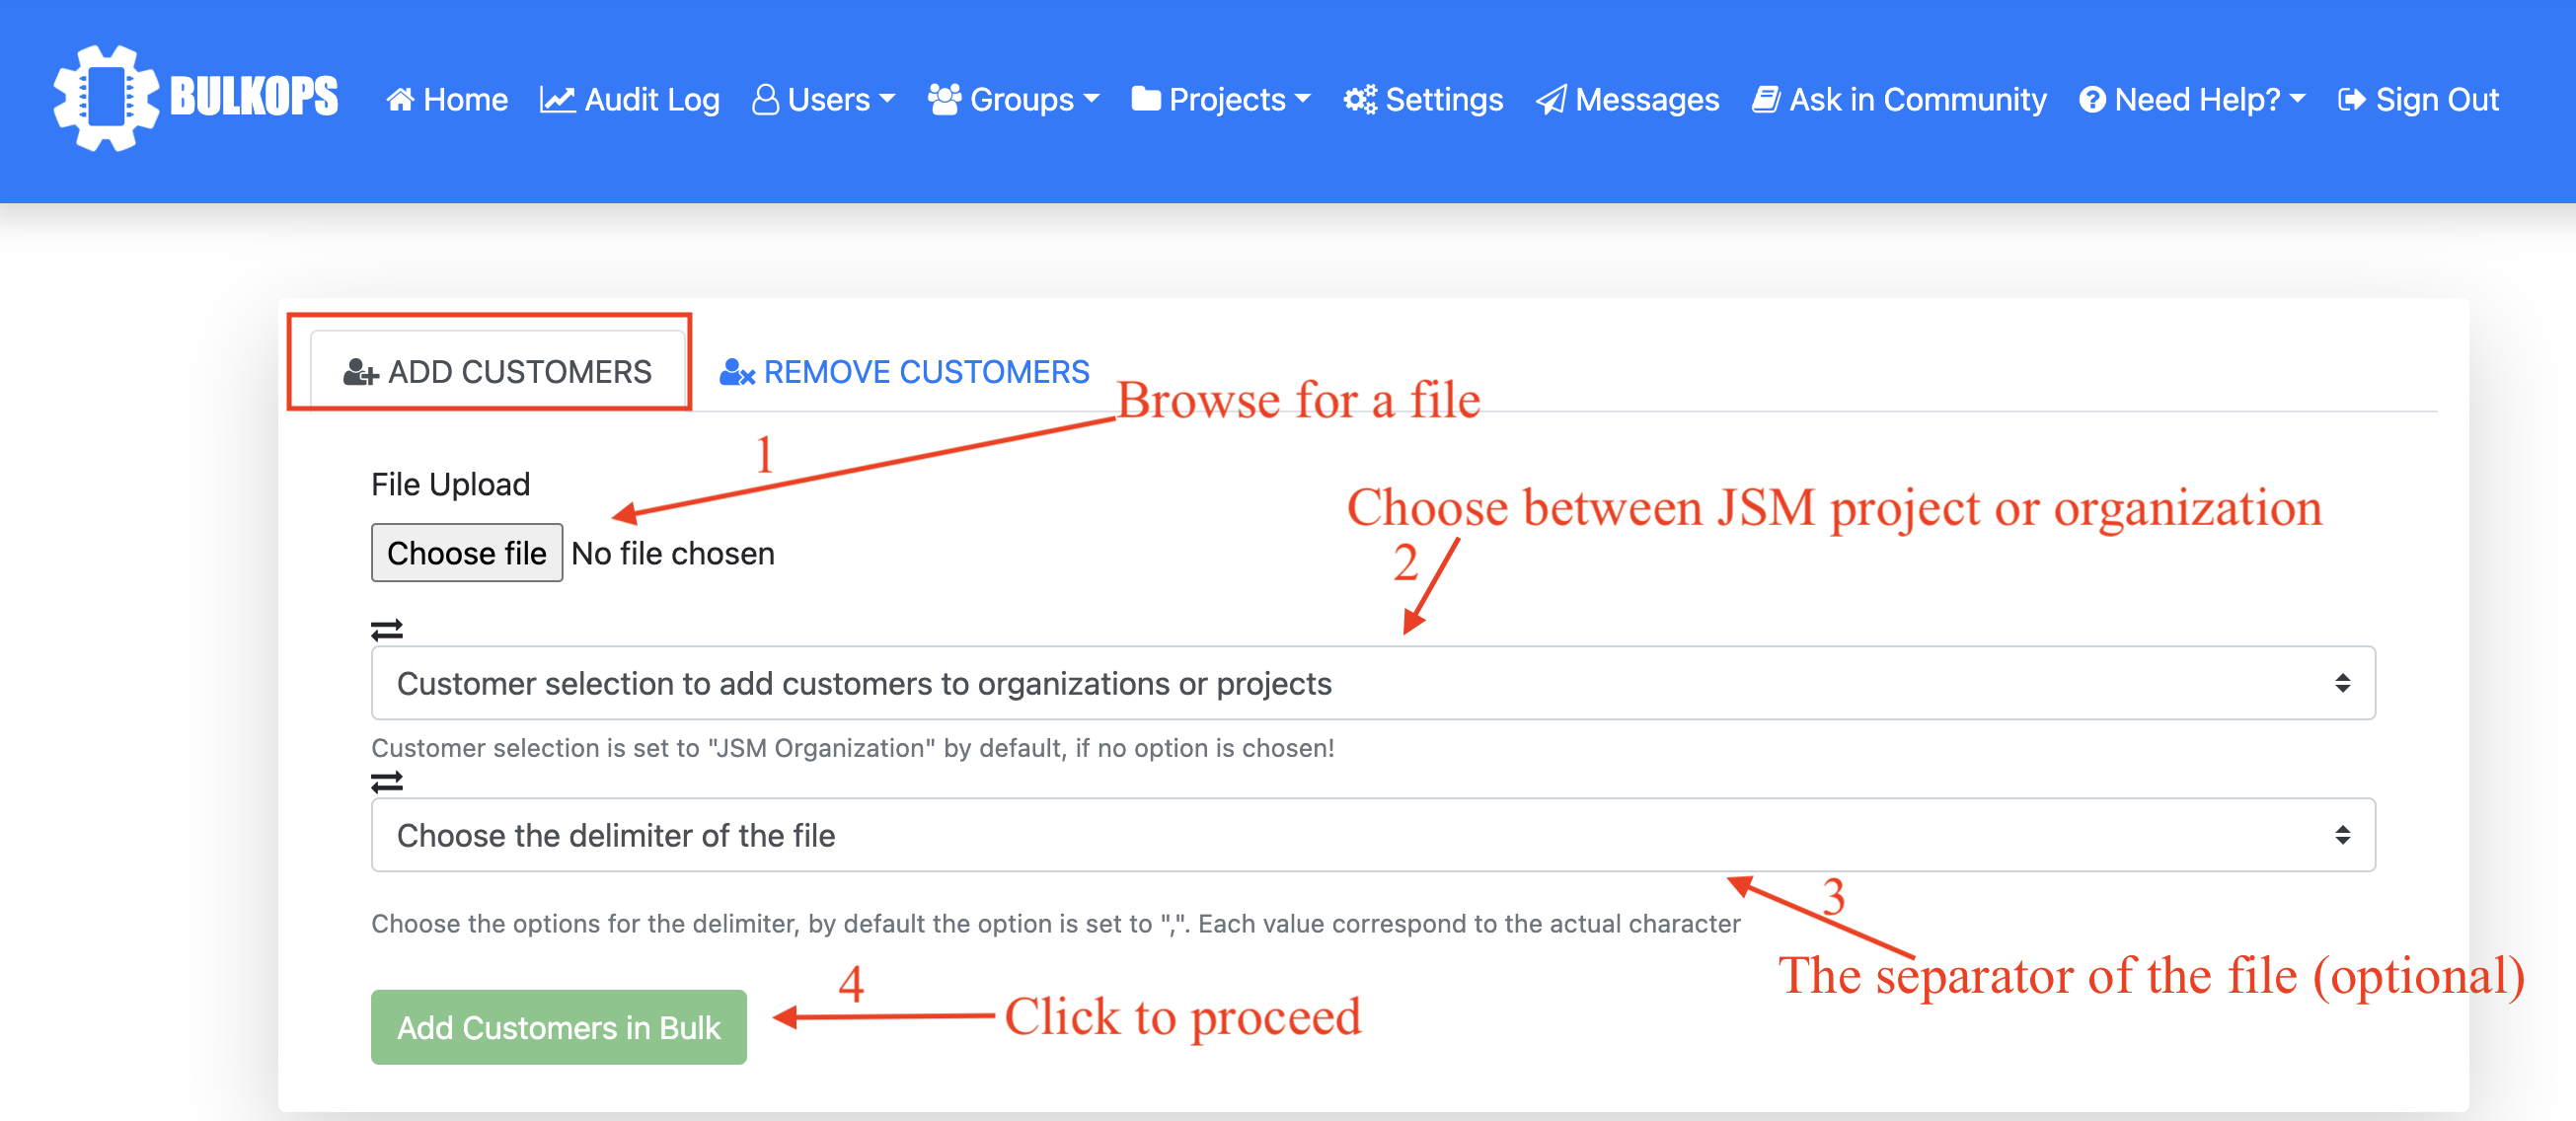Image resolution: width=2576 pixels, height=1121 pixels.
Task: Open the Settings link
Action: pos(1423,99)
